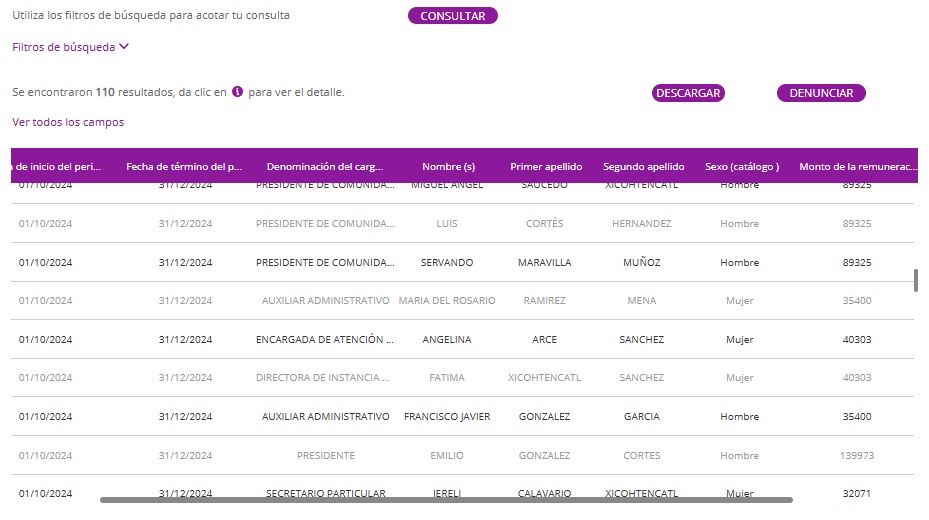
Task: Open the Ver todos los campos link
Action: tap(68, 122)
